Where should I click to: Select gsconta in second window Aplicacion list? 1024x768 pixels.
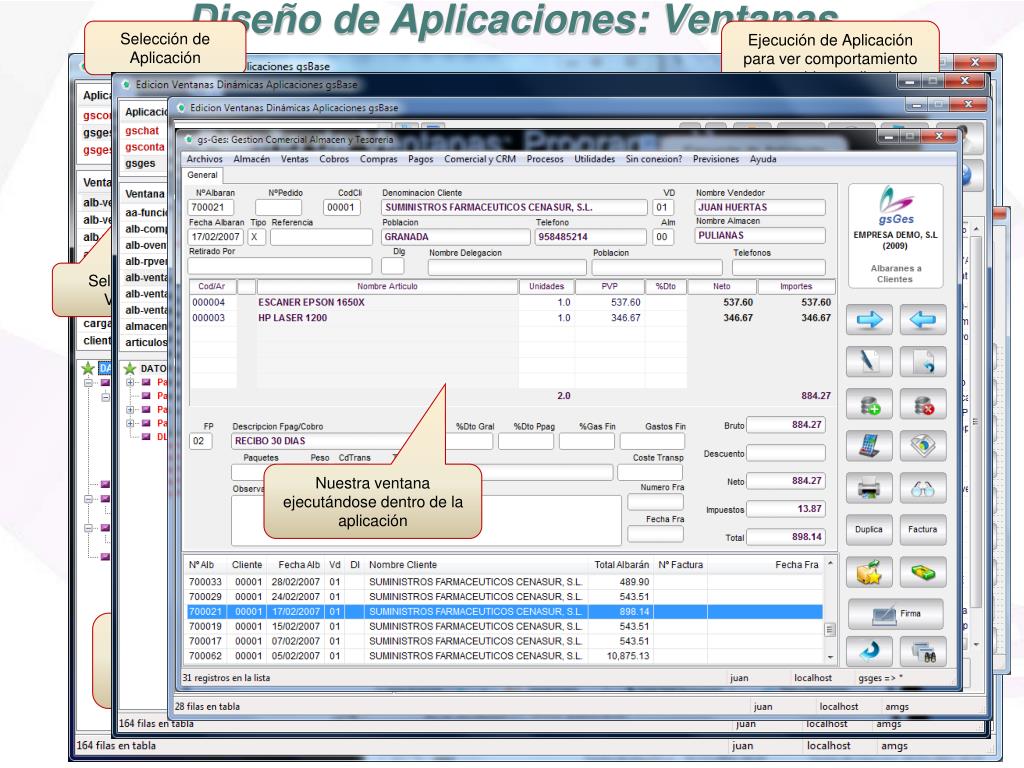tap(144, 147)
